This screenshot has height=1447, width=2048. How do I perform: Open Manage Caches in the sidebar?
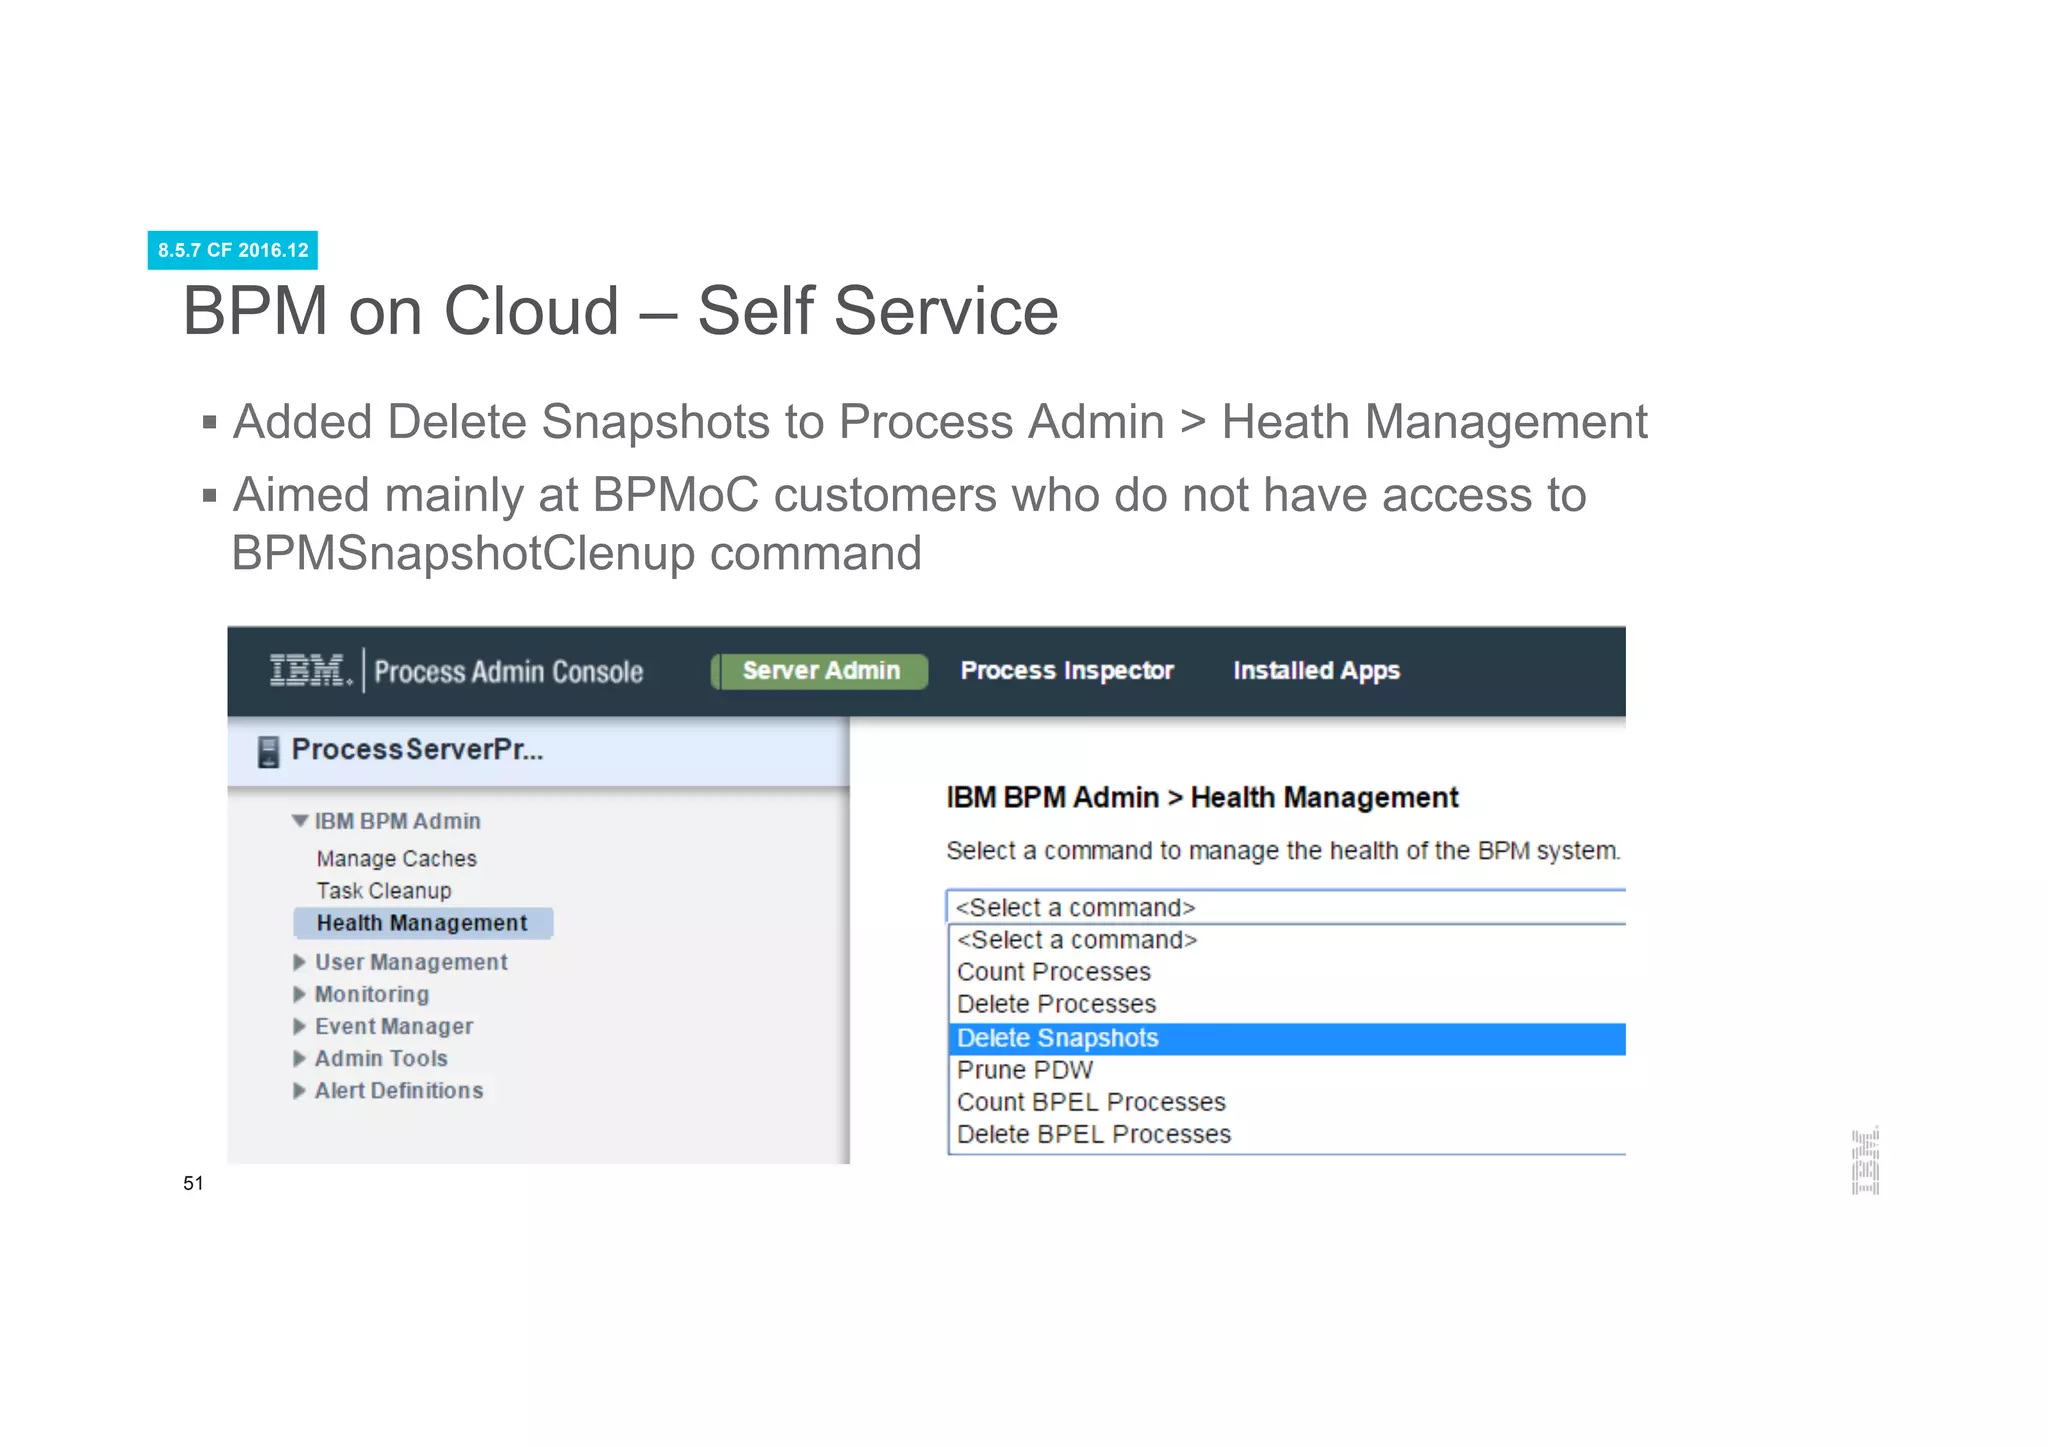point(396,859)
